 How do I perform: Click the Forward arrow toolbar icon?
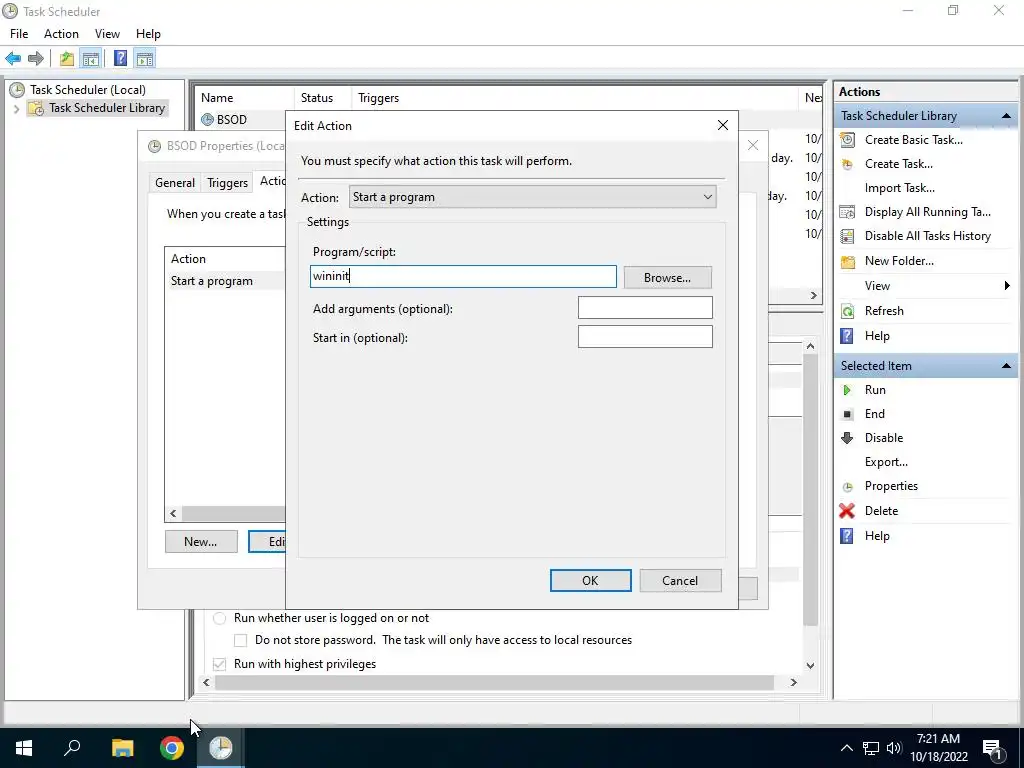(36, 59)
